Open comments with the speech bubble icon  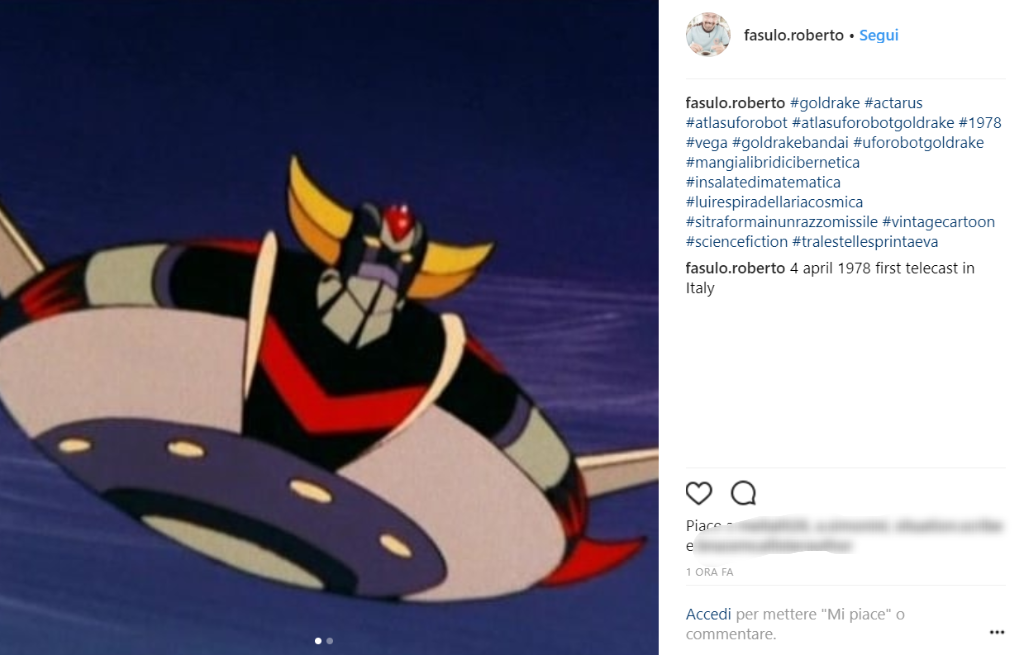743,493
